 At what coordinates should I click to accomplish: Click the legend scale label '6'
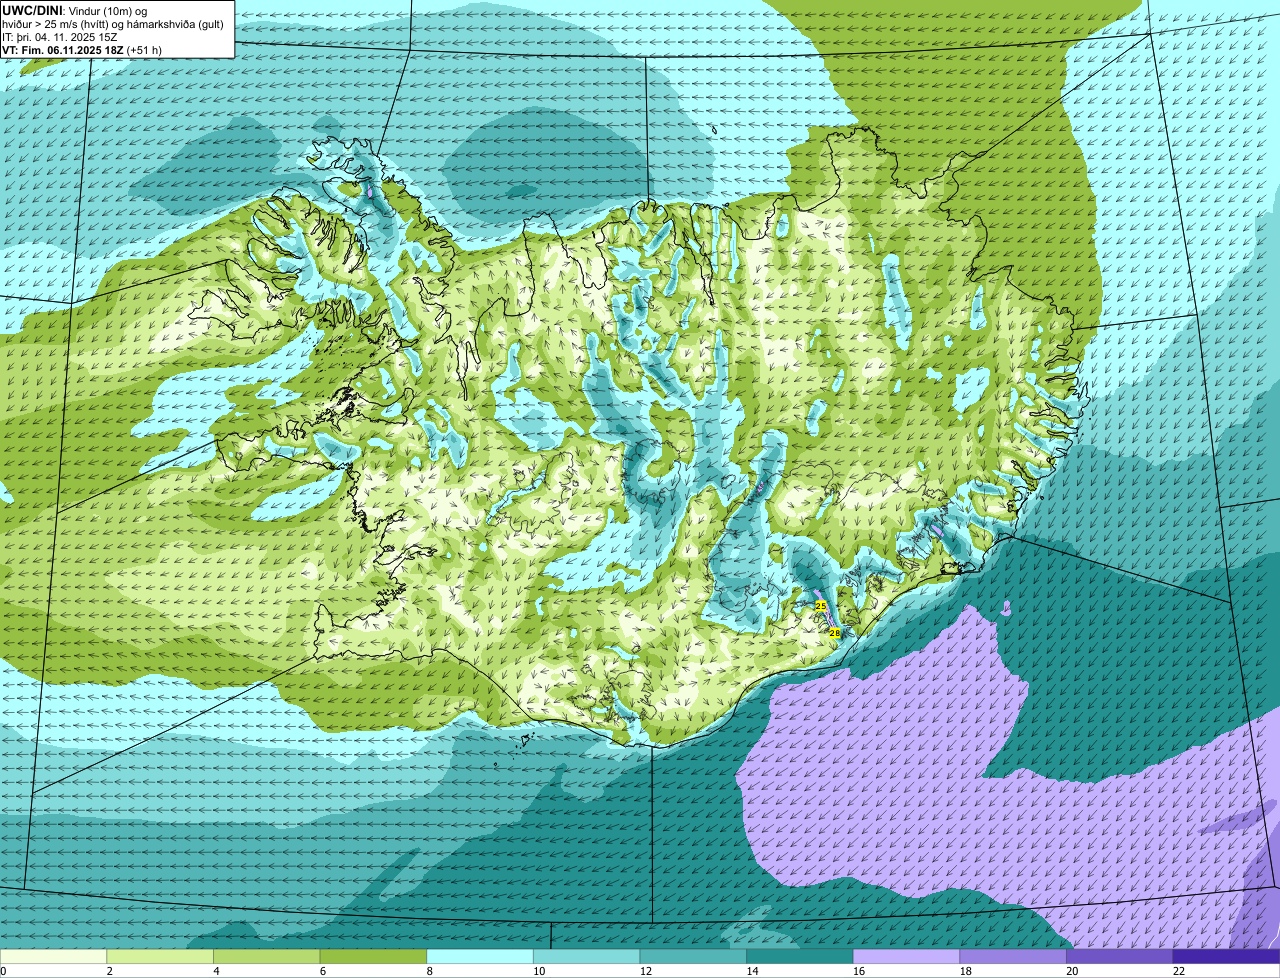point(322,971)
